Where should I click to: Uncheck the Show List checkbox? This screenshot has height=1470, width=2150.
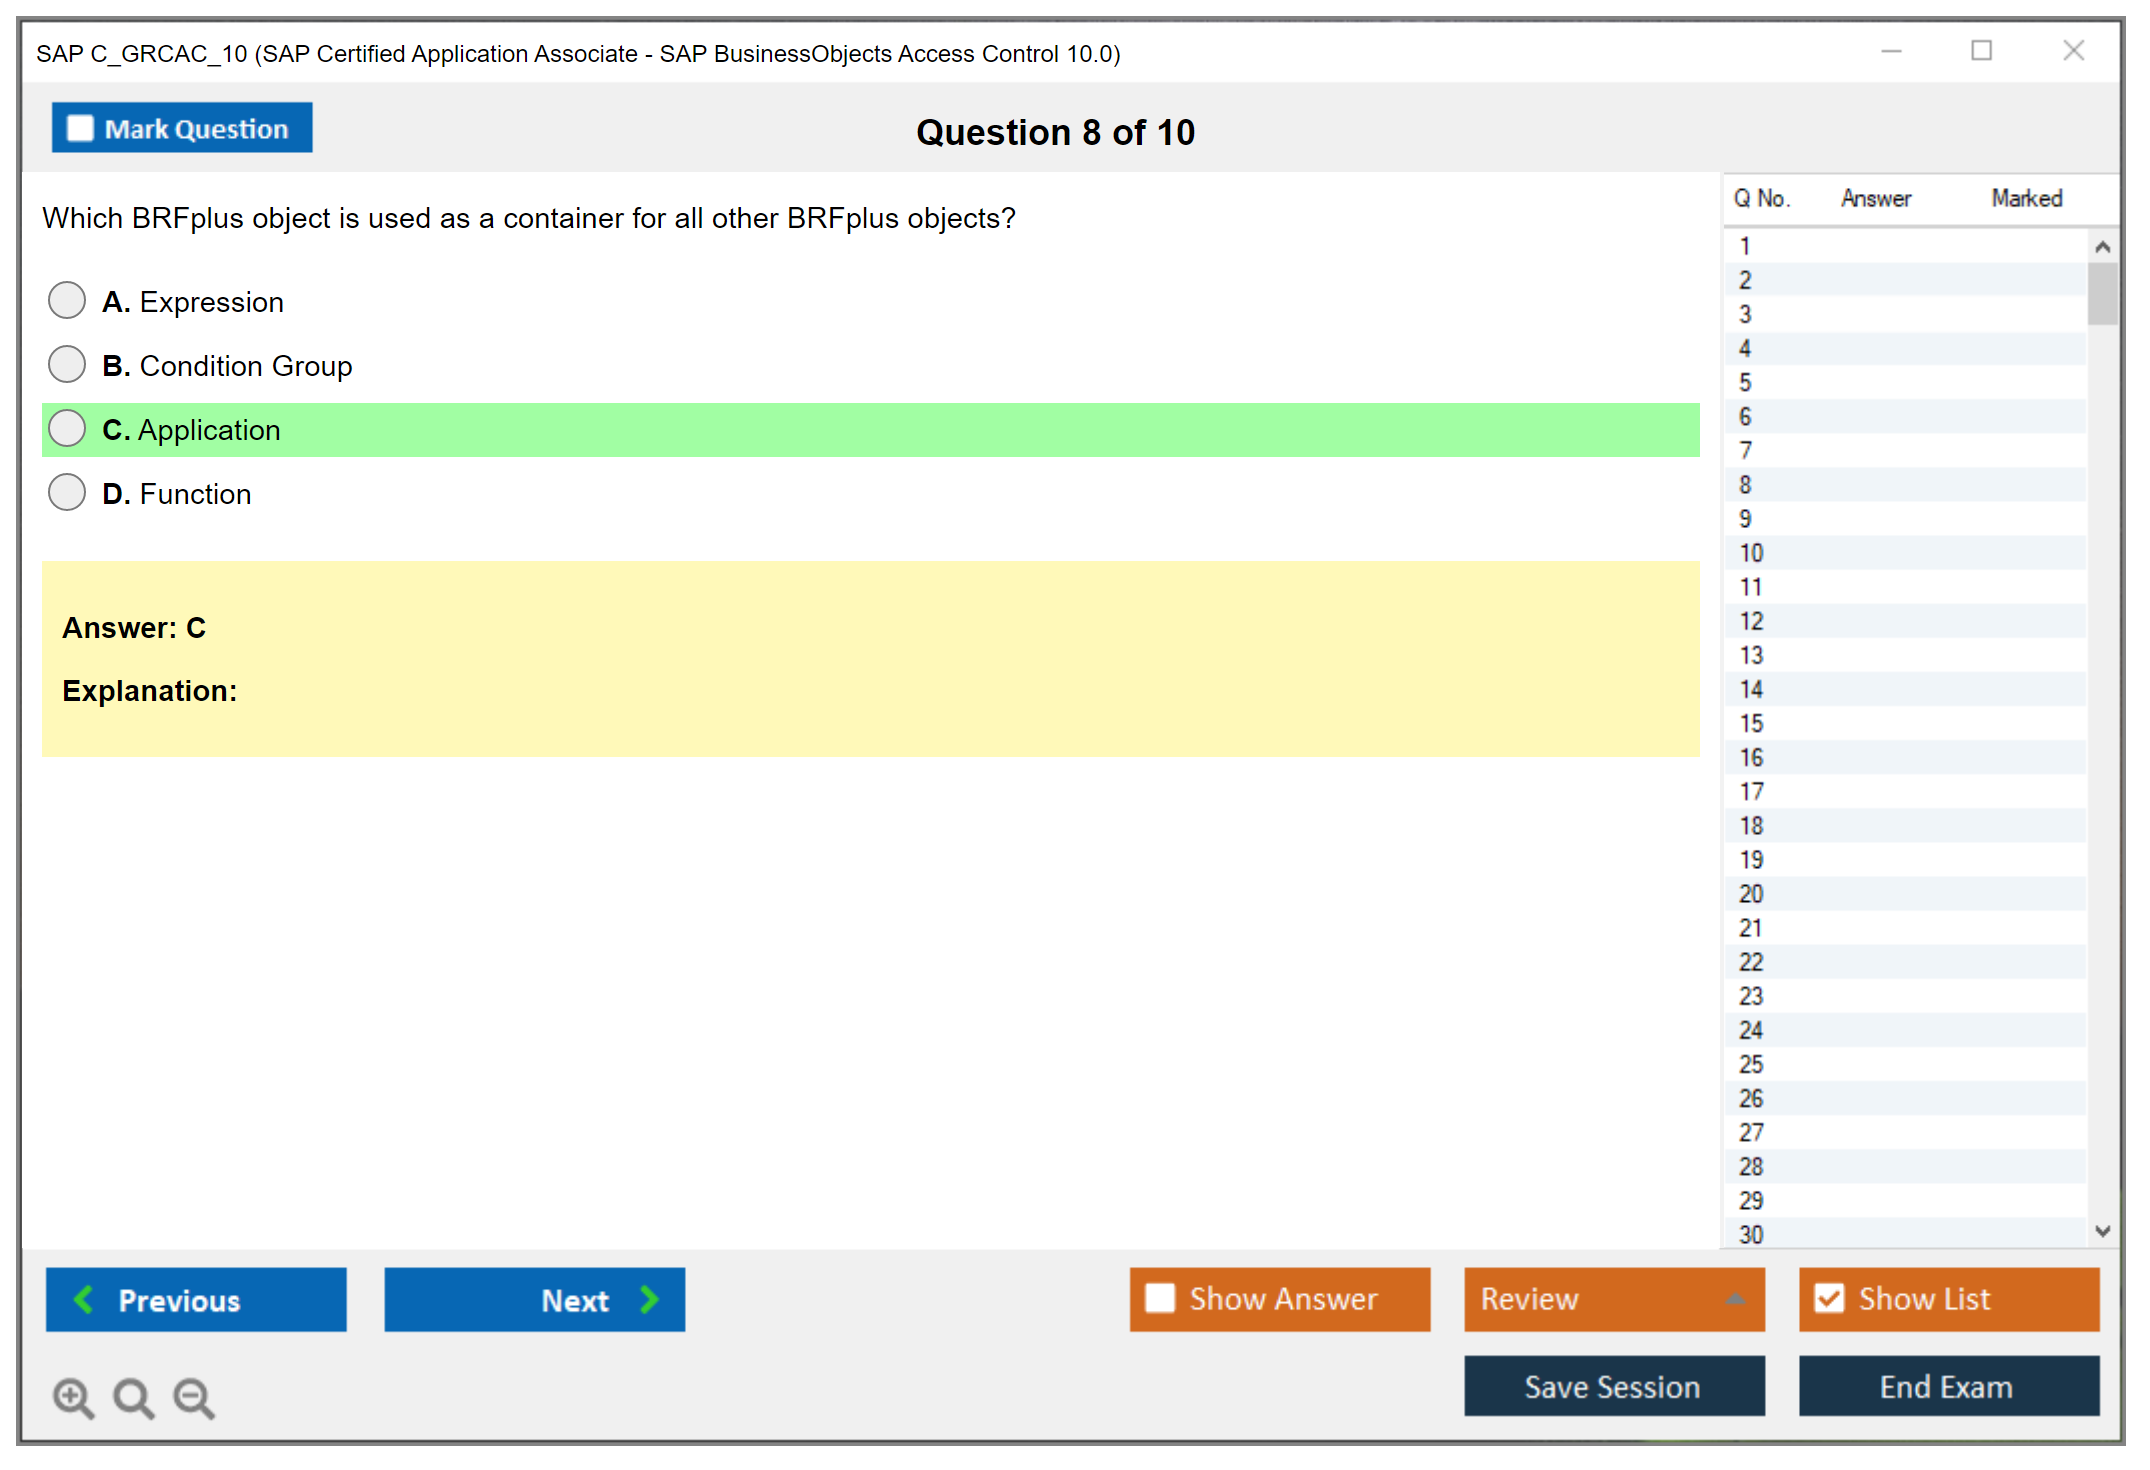point(1829,1298)
